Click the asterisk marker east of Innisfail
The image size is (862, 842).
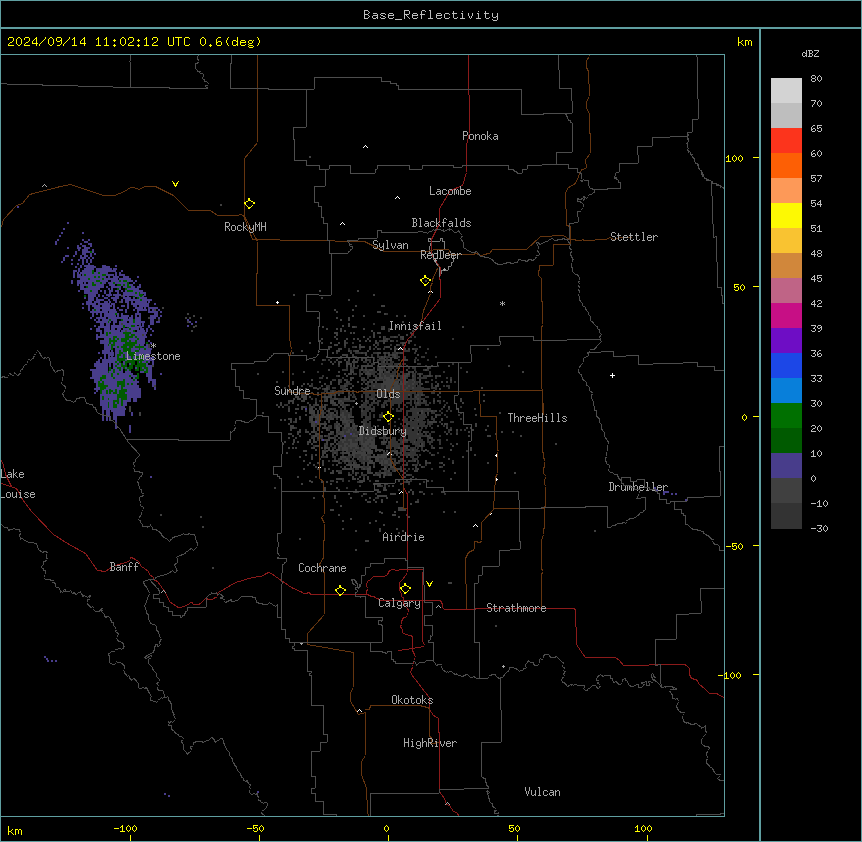pyautogui.click(x=502, y=303)
